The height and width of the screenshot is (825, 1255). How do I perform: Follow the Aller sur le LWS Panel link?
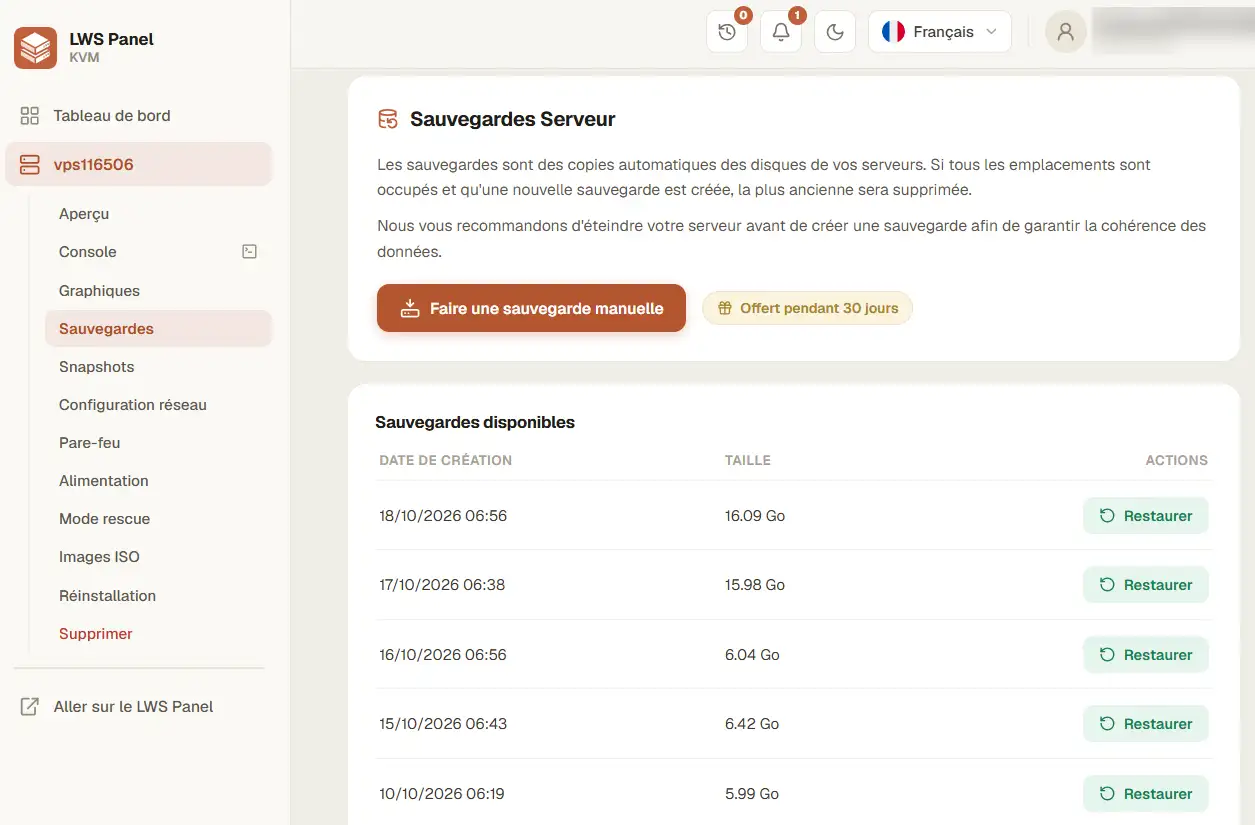(134, 707)
